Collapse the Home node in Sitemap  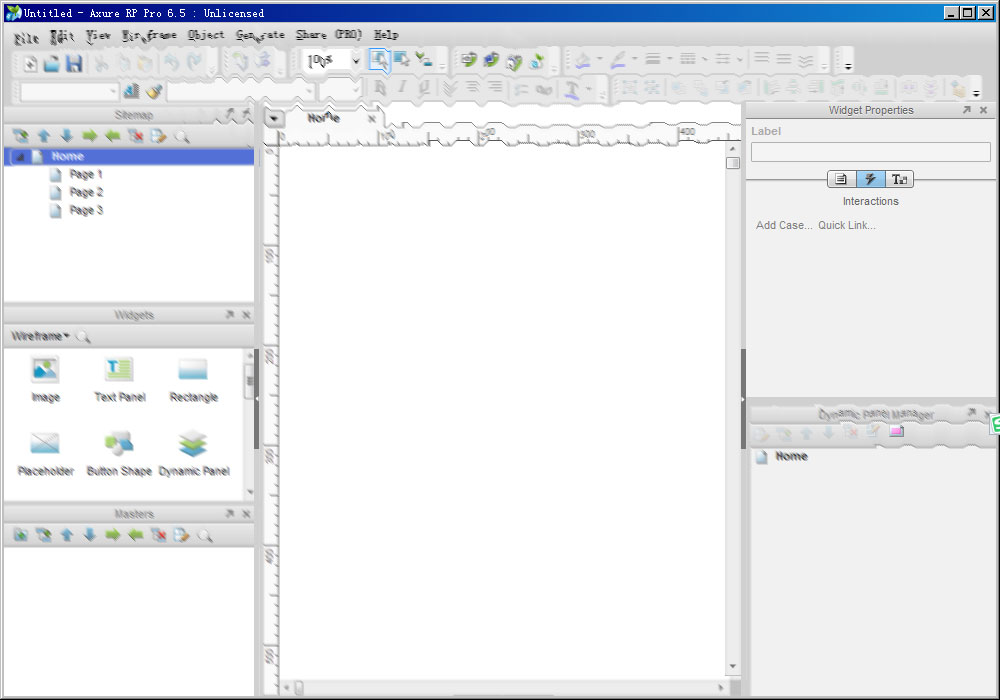[18, 157]
